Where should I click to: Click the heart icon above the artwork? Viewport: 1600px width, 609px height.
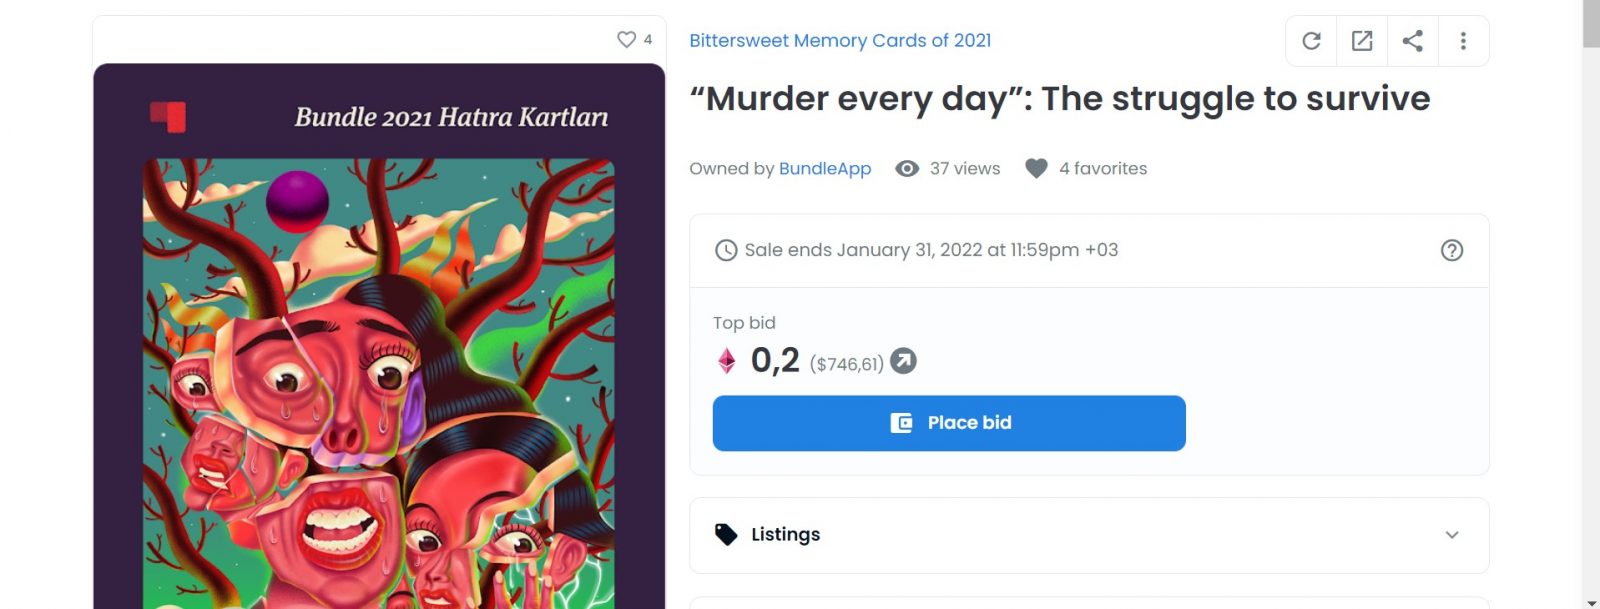coord(626,40)
